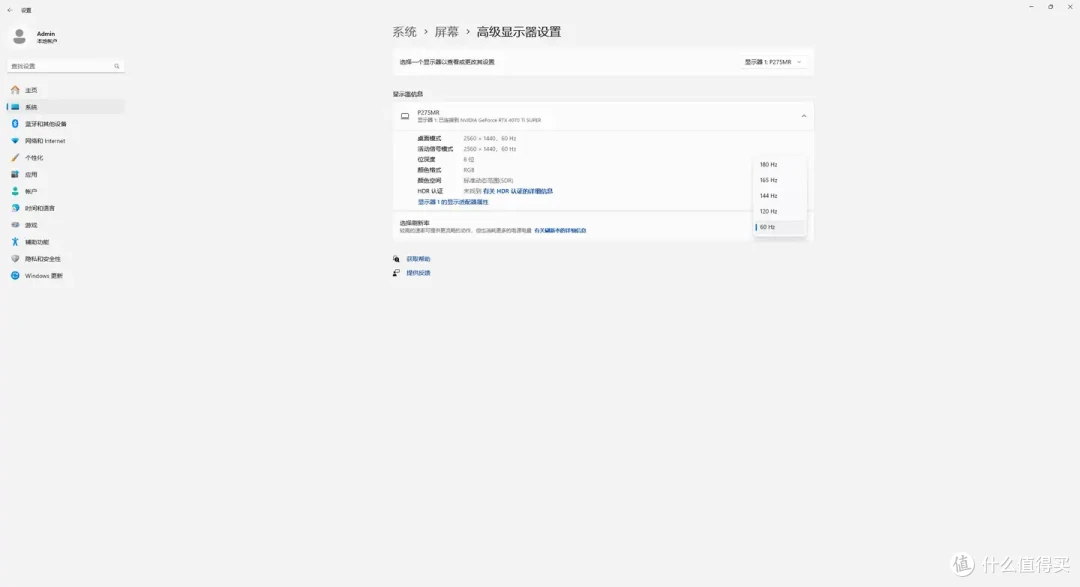The height and width of the screenshot is (587, 1080).
Task: Open 时间和语言 settings
Action: [x=65, y=208]
